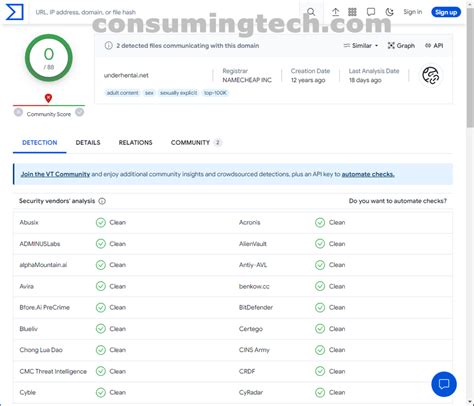Open the notifications comment icon

pos(371,12)
